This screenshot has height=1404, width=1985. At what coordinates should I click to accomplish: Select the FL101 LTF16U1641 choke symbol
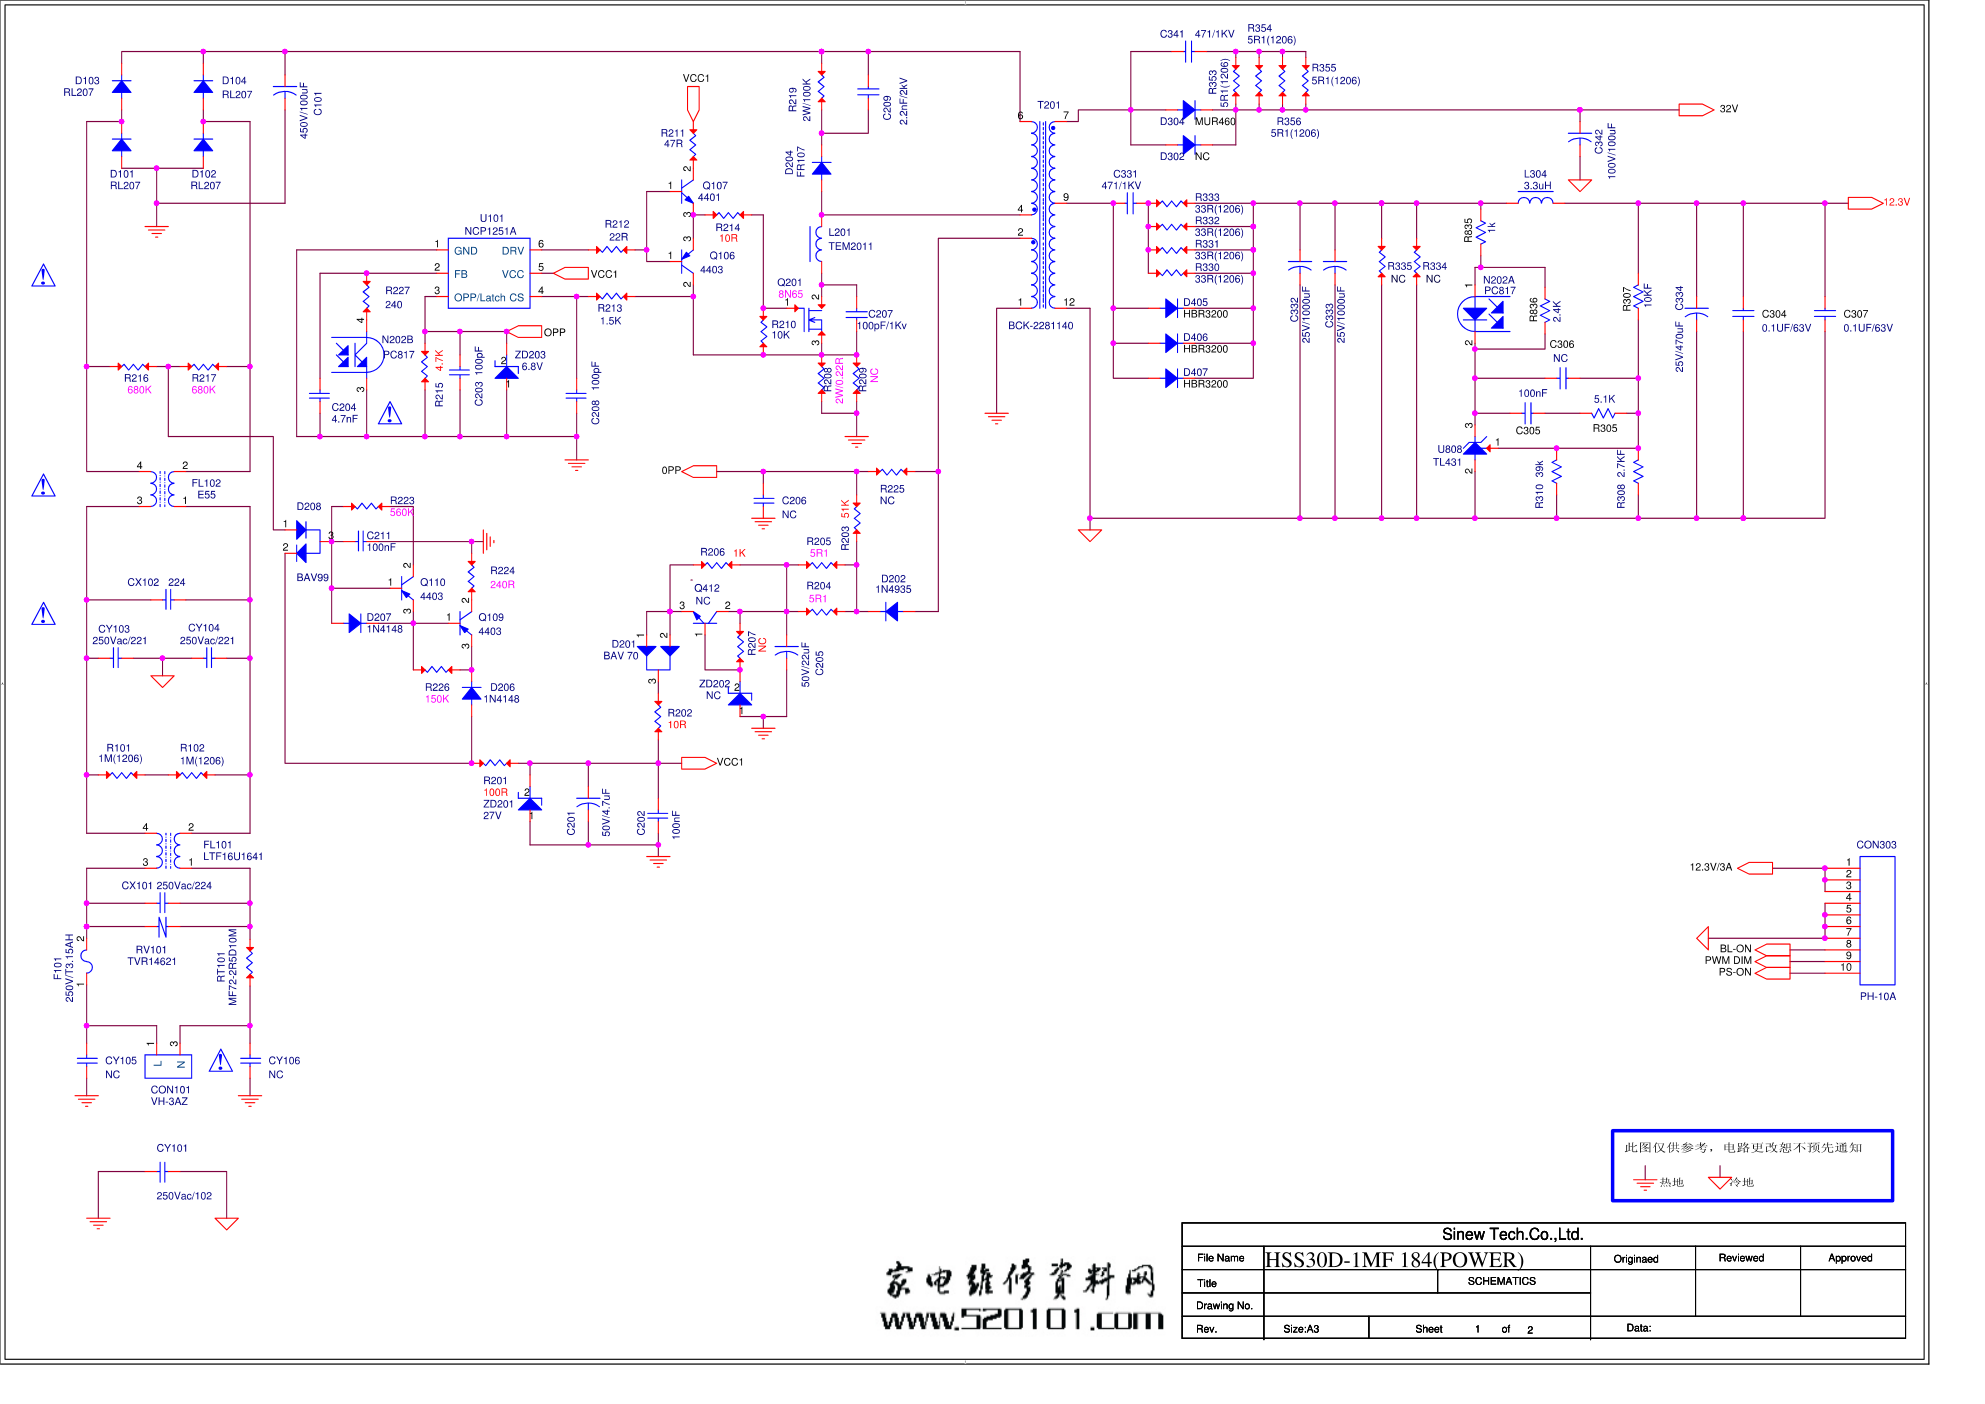pyautogui.click(x=169, y=849)
